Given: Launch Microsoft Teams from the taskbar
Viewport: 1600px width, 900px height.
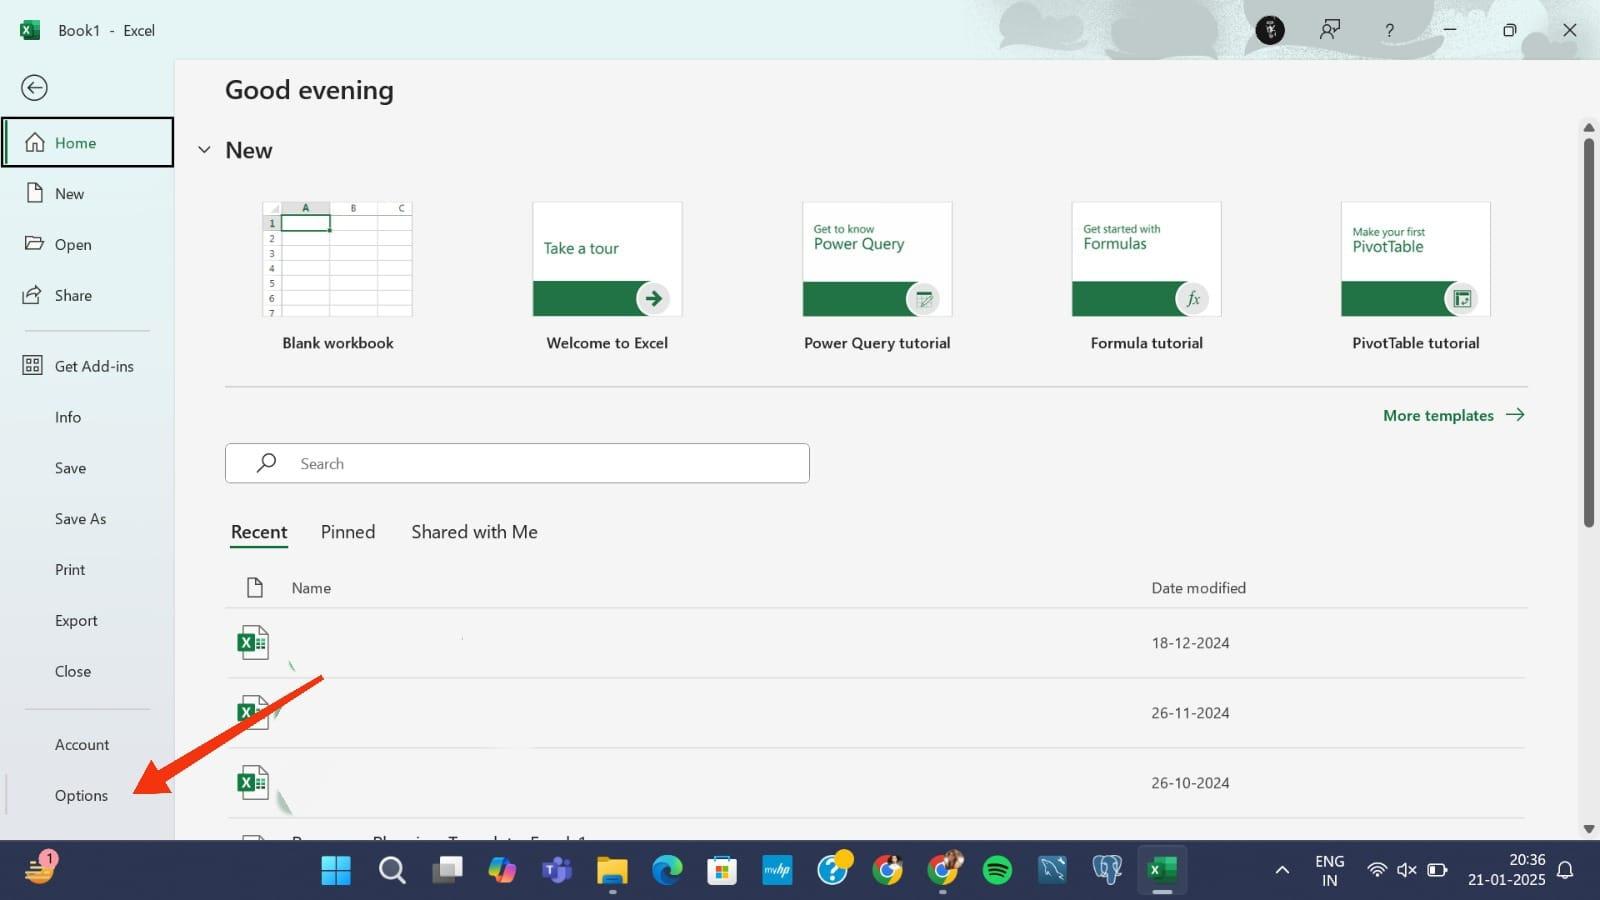Looking at the screenshot, I should 556,870.
